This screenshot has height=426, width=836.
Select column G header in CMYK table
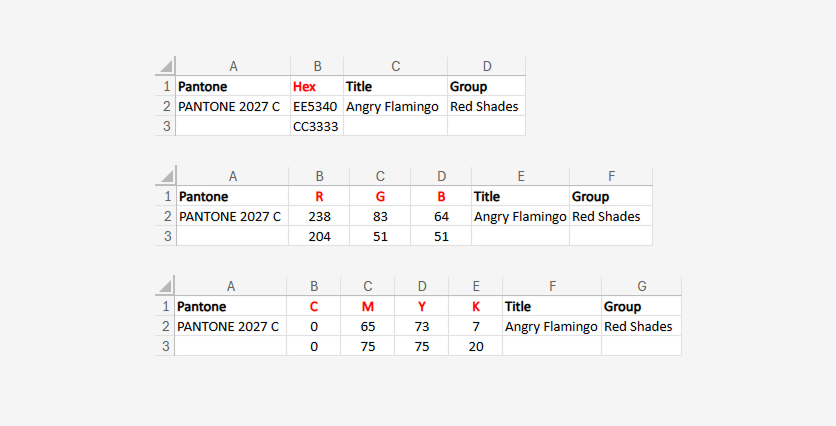[641, 286]
